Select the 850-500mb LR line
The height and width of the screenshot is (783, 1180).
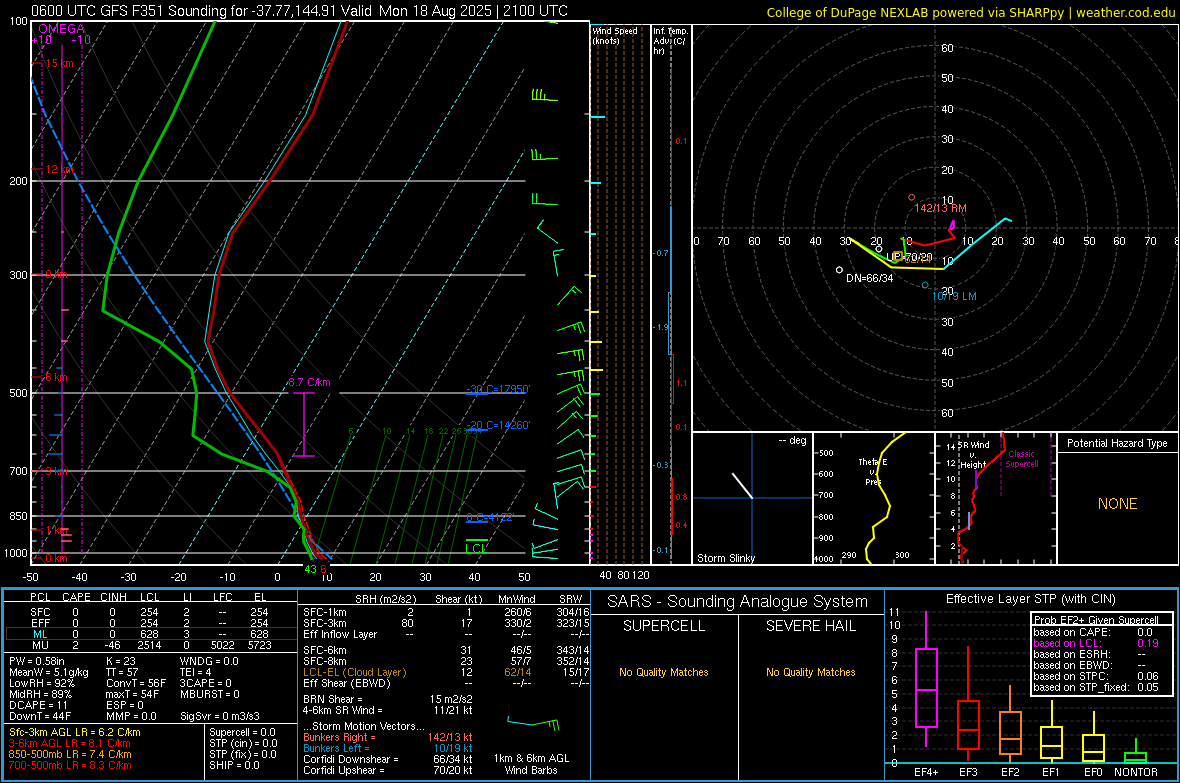69,754
